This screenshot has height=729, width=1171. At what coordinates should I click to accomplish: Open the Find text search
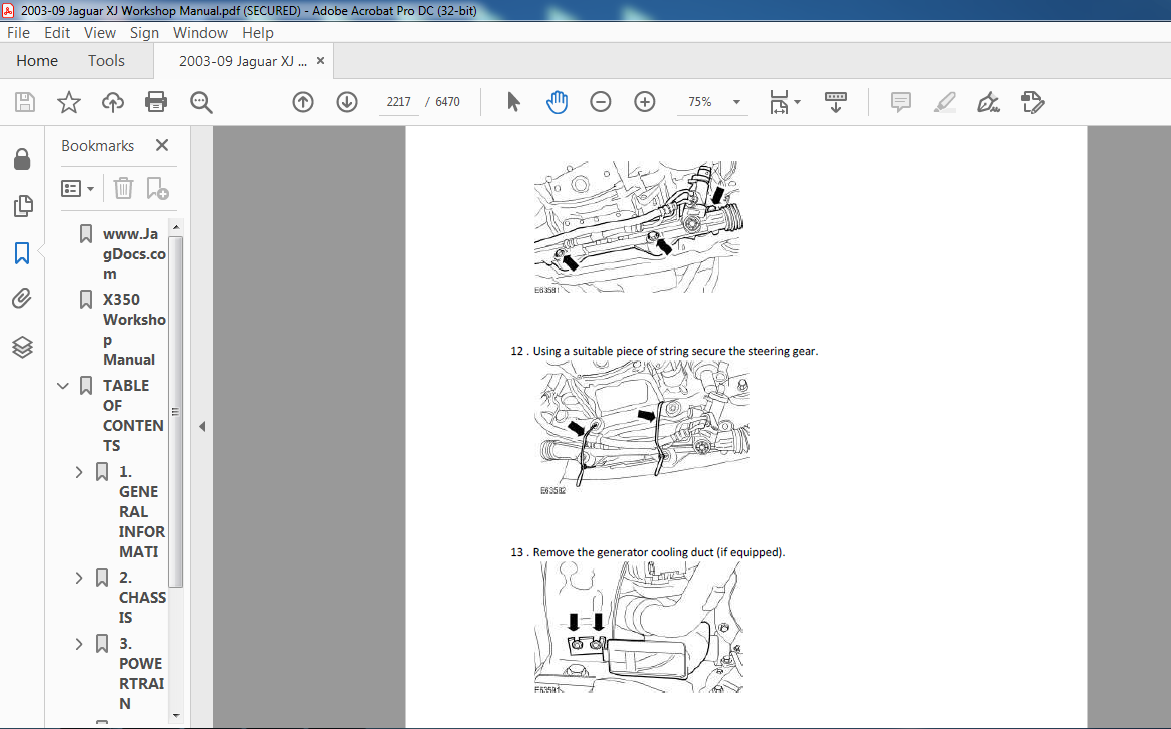201,102
